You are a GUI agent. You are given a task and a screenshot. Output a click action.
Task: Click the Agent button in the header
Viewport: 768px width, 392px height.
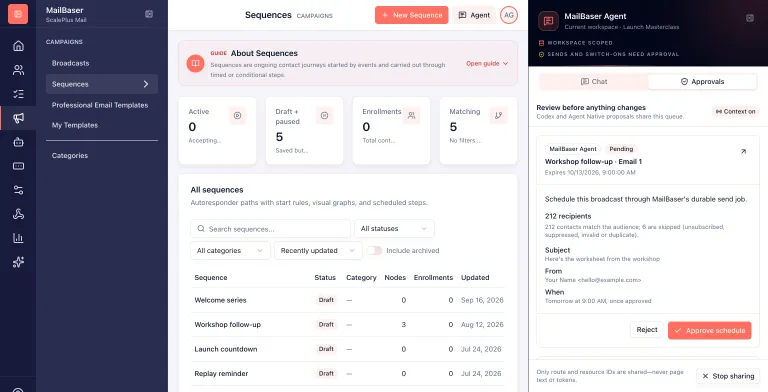point(474,15)
